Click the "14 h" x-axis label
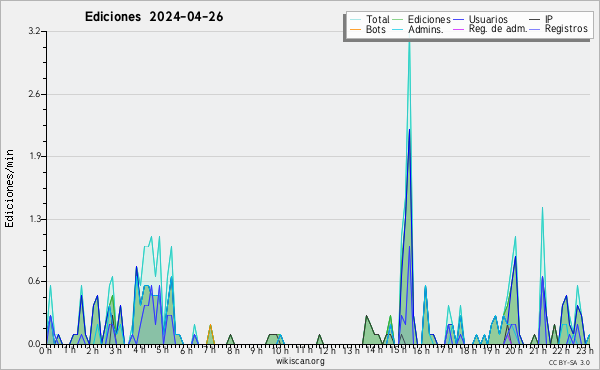This screenshot has height=370, width=600. click(x=375, y=350)
